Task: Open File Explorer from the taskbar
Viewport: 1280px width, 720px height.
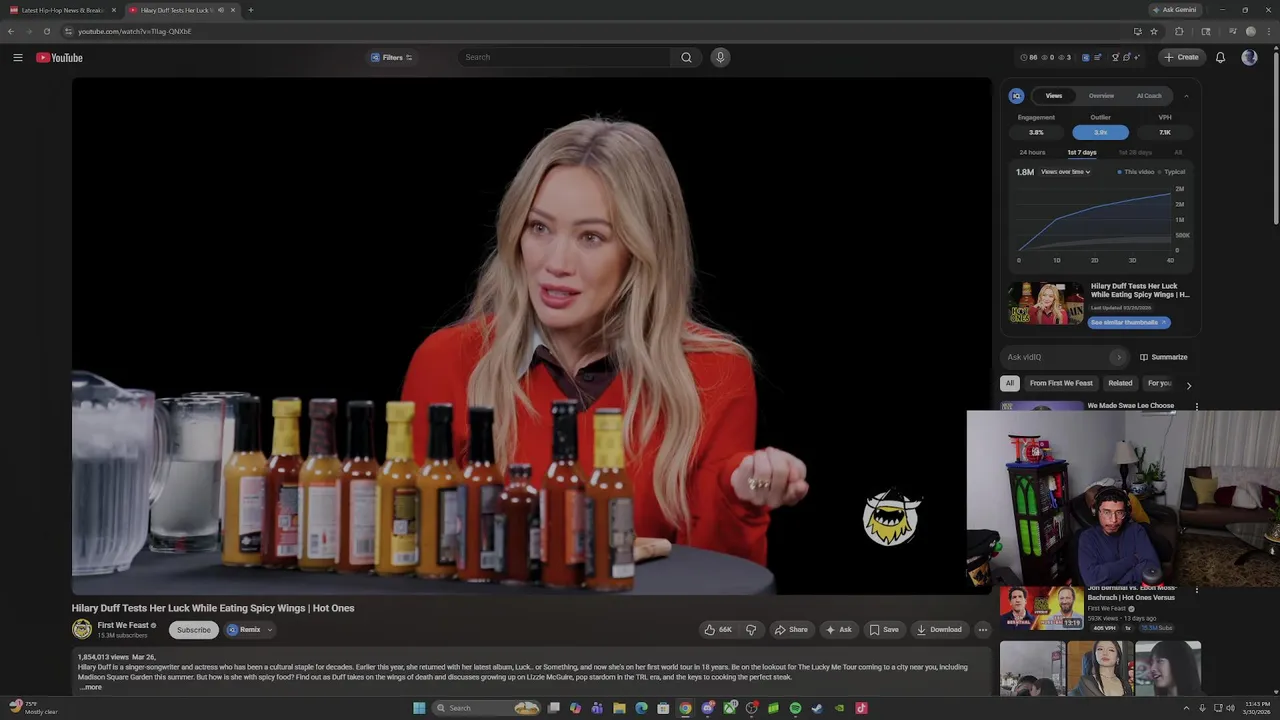Action: [619, 708]
